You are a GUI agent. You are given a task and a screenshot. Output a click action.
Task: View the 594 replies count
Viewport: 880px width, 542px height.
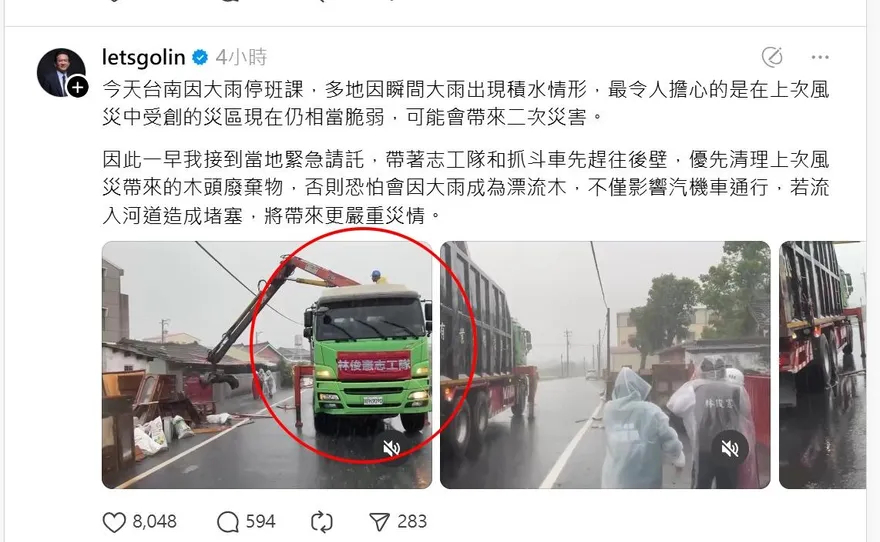click(260, 522)
